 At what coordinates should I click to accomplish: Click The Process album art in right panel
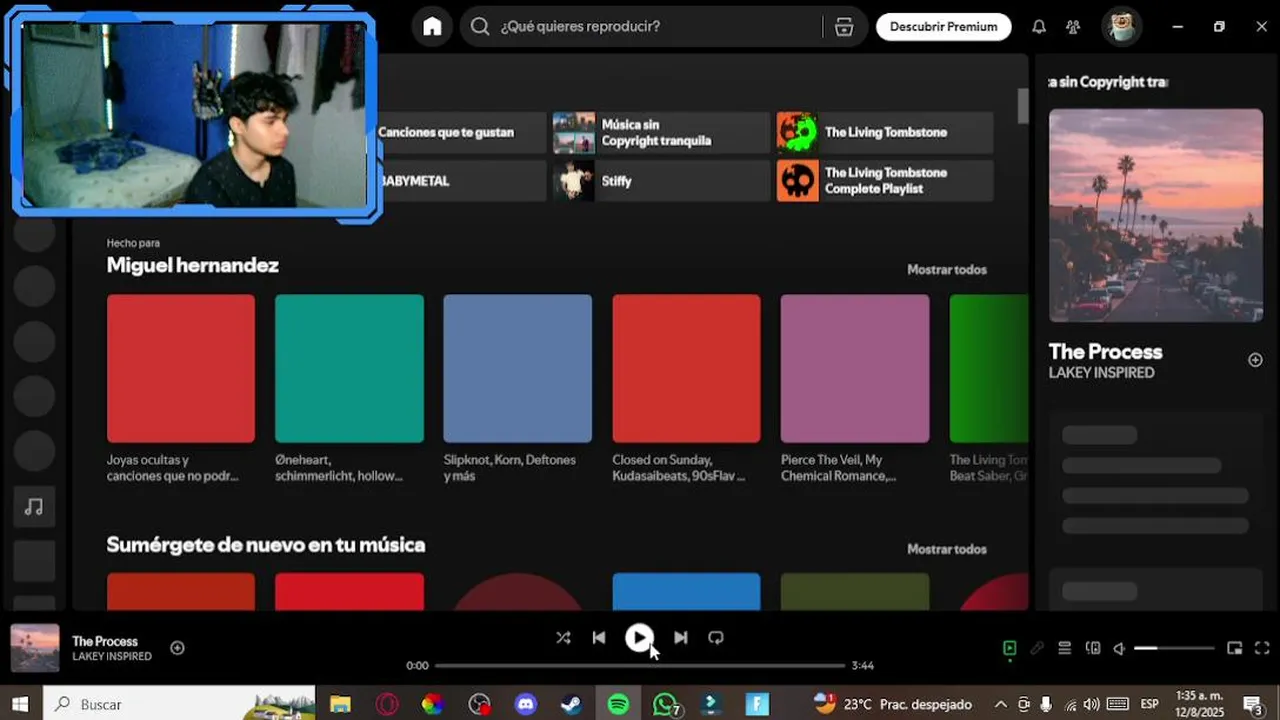click(1155, 215)
